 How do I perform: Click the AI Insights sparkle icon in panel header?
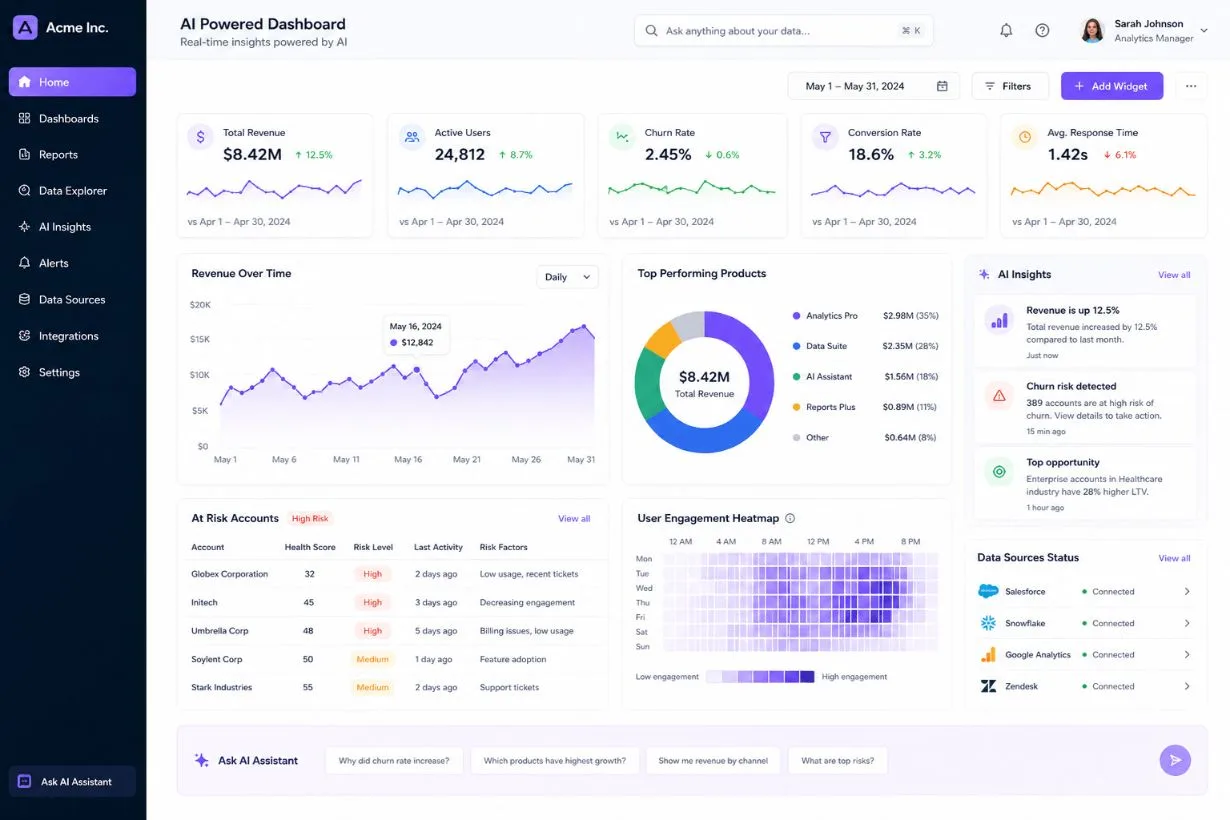pyautogui.click(x=984, y=274)
